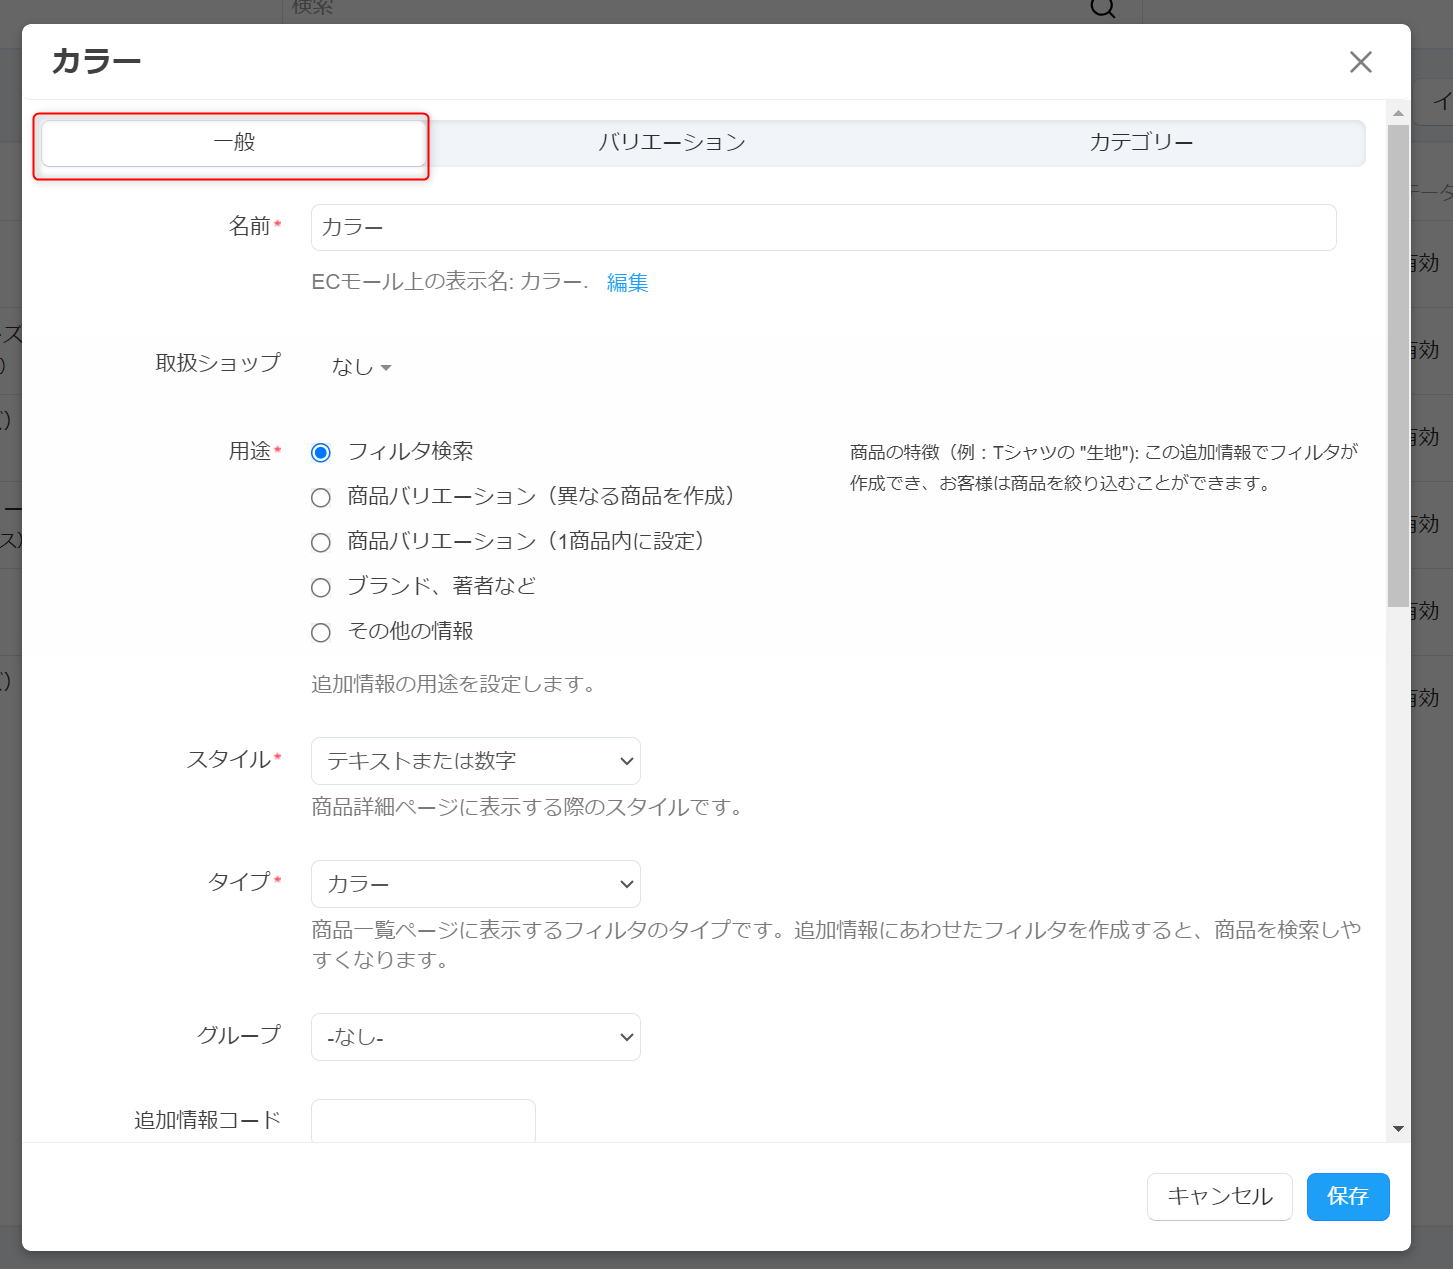Switch to the 一般 tab

pyautogui.click(x=234, y=143)
